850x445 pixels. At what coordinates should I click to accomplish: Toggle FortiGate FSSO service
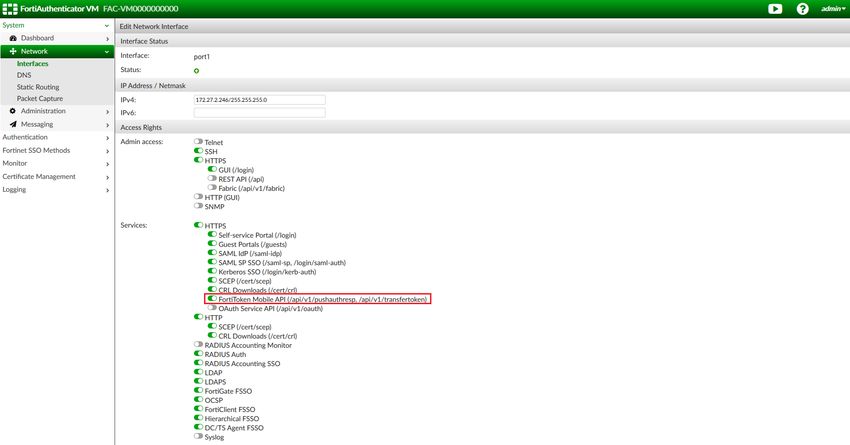198,390
